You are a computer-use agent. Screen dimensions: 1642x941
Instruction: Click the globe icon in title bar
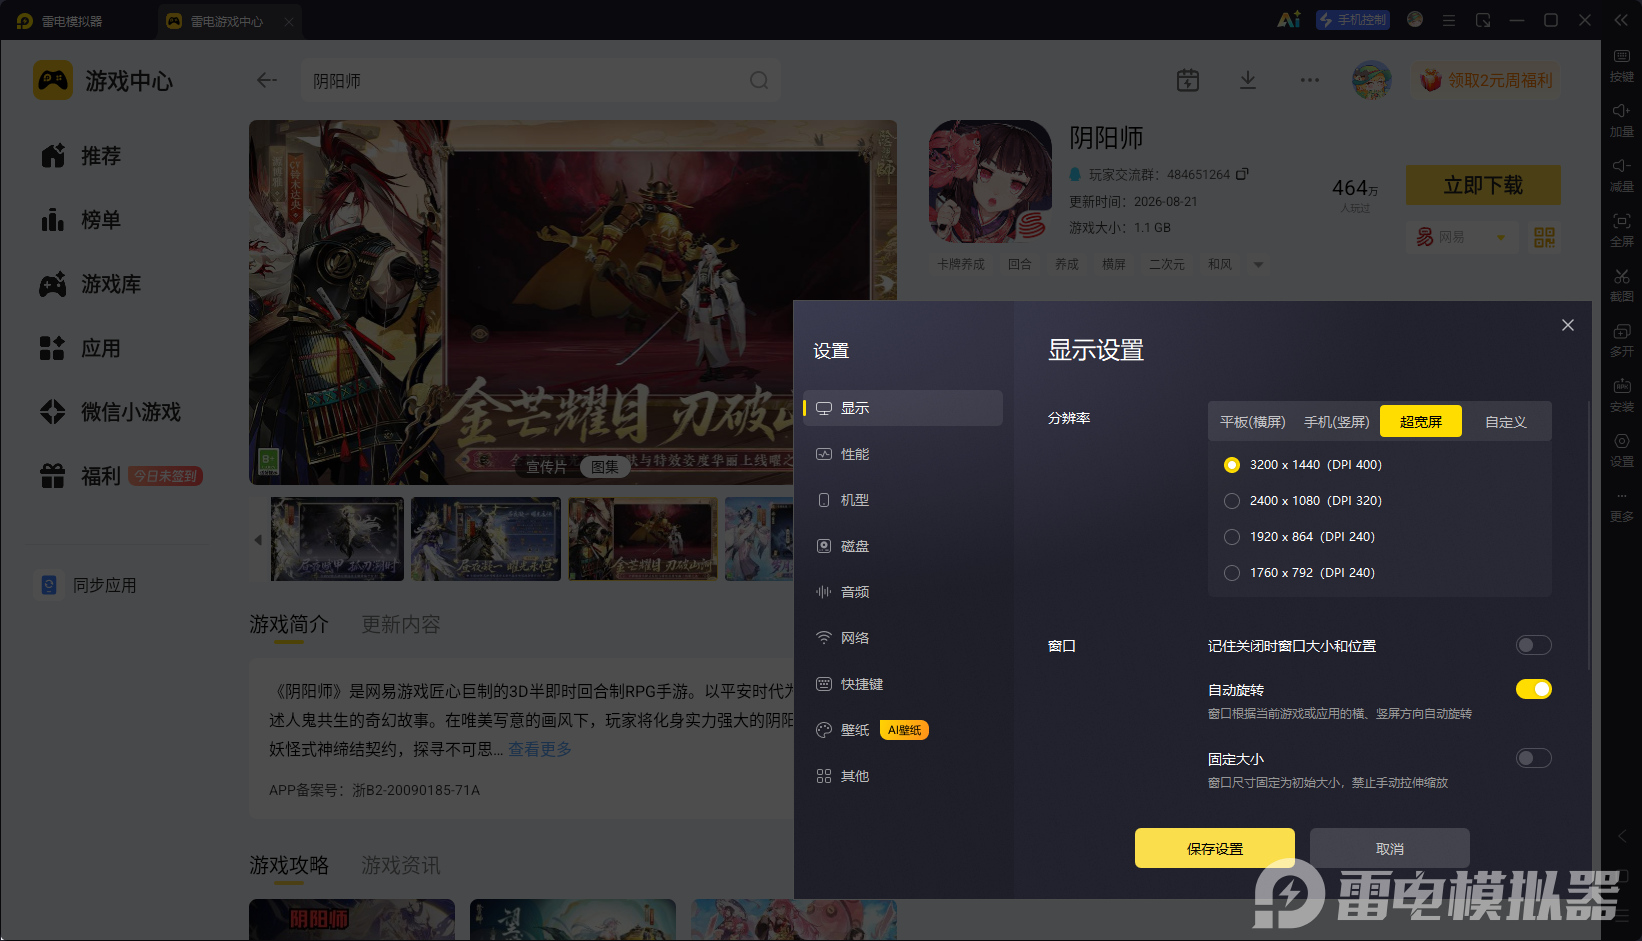1415,19
